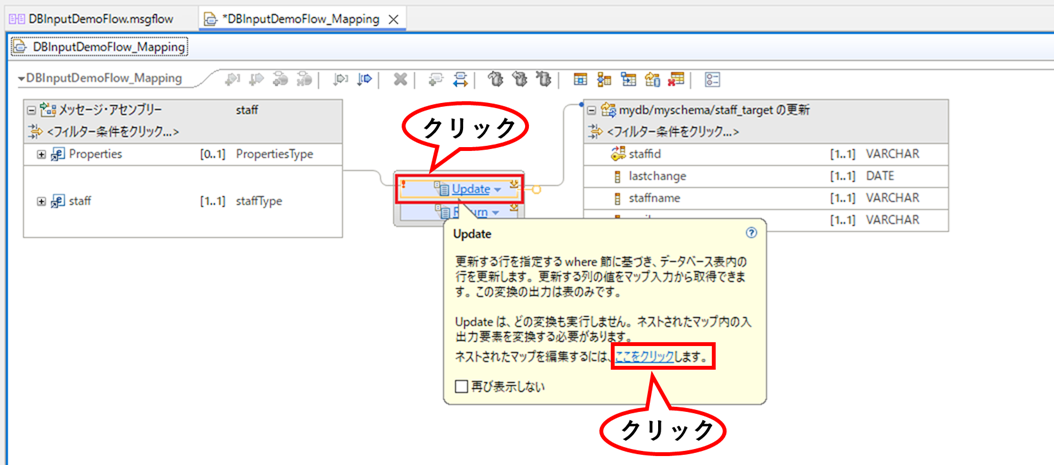1054x465 pixels.
Task: Click the blue double-arrow auto map toolbar icon
Action: [460, 79]
